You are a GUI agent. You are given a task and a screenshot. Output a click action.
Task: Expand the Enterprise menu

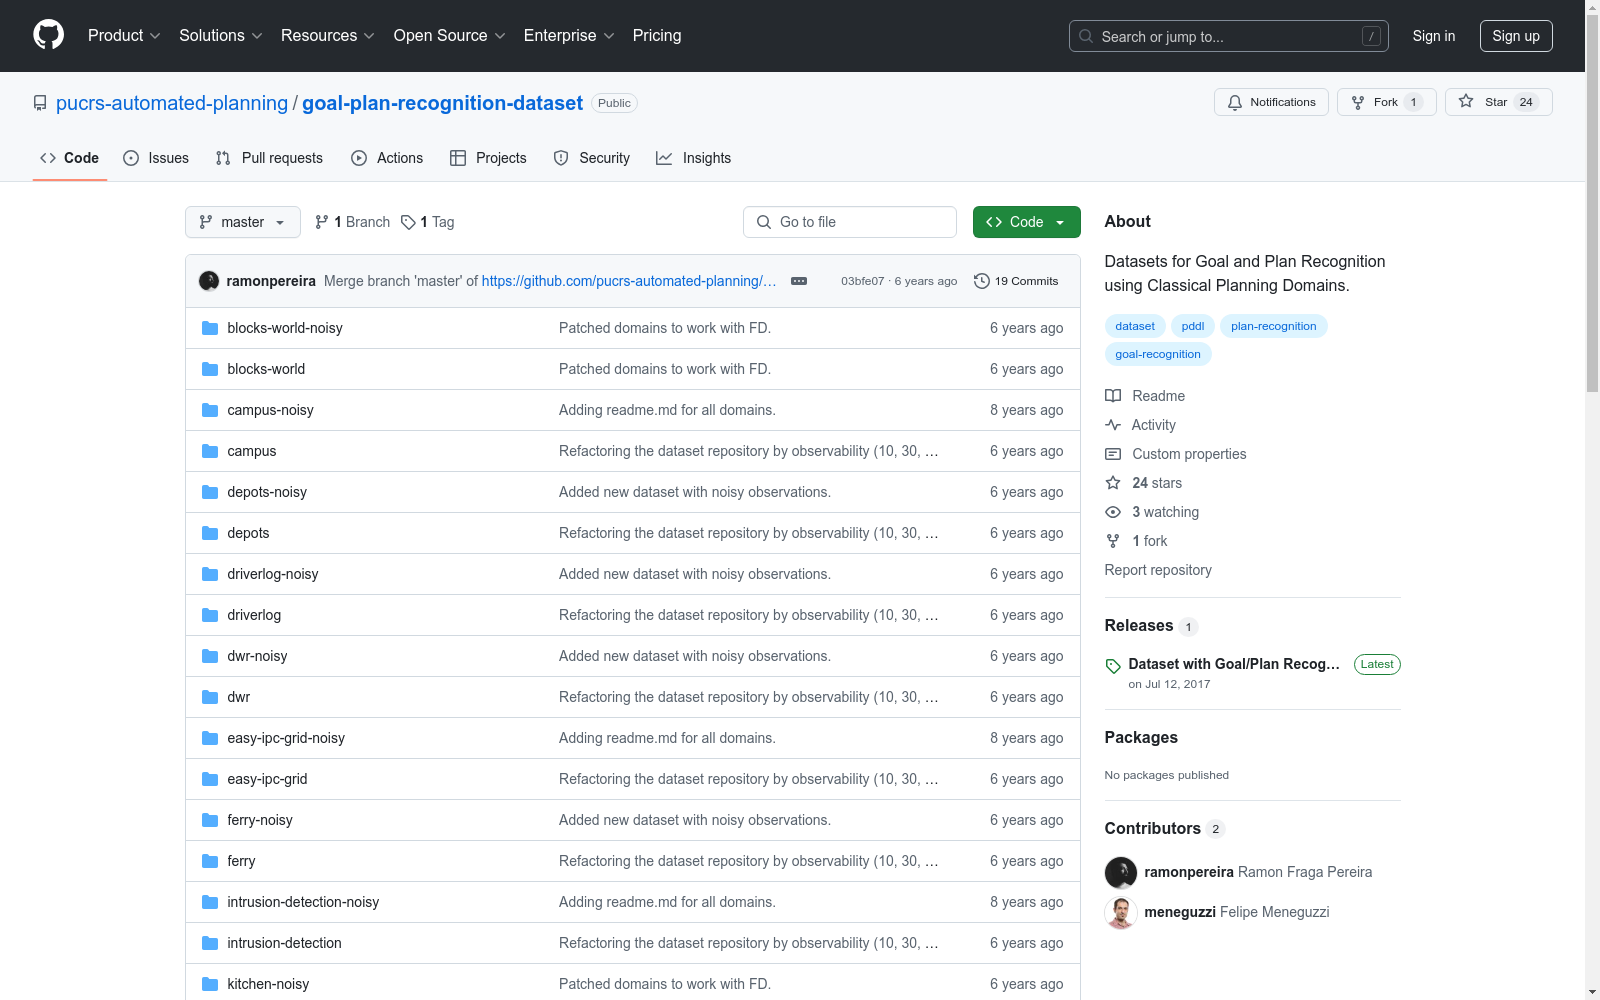coord(569,36)
